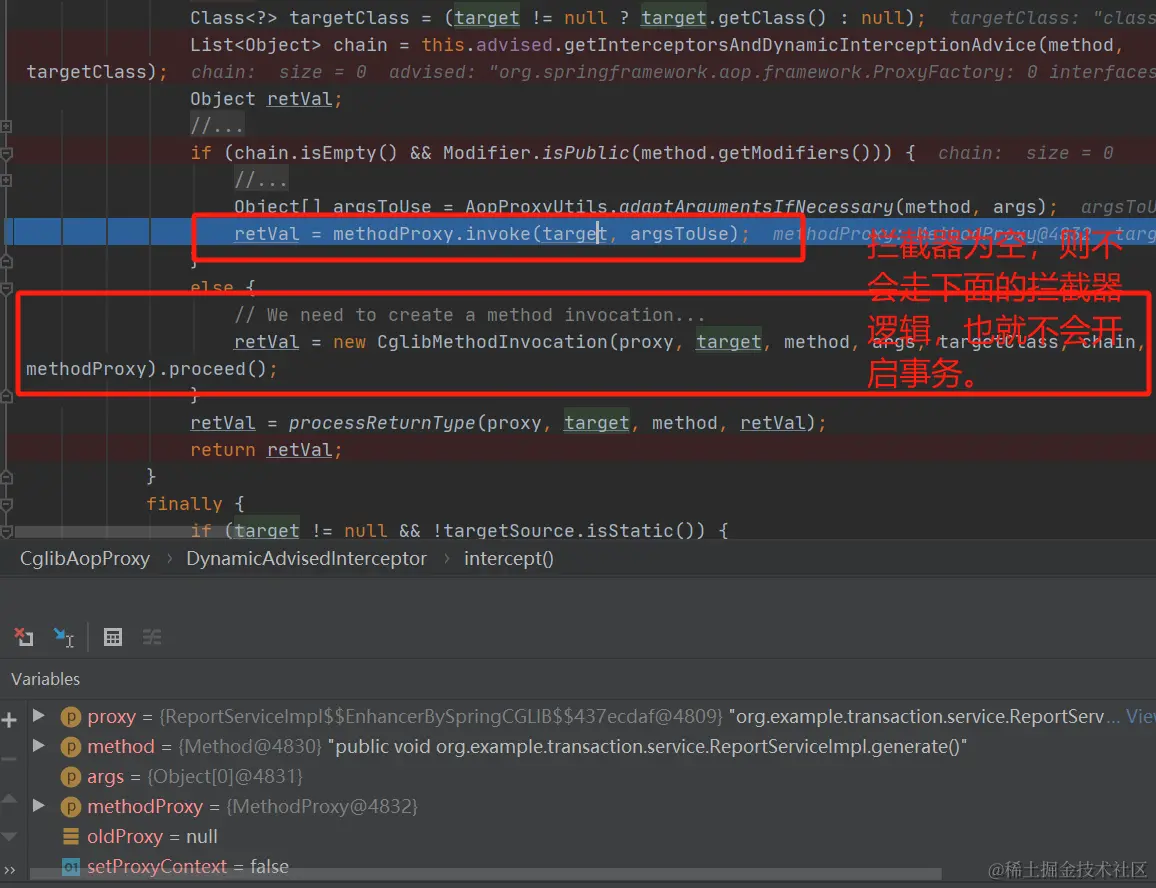Click the Class<?> targetClass declaration

coord(299,18)
